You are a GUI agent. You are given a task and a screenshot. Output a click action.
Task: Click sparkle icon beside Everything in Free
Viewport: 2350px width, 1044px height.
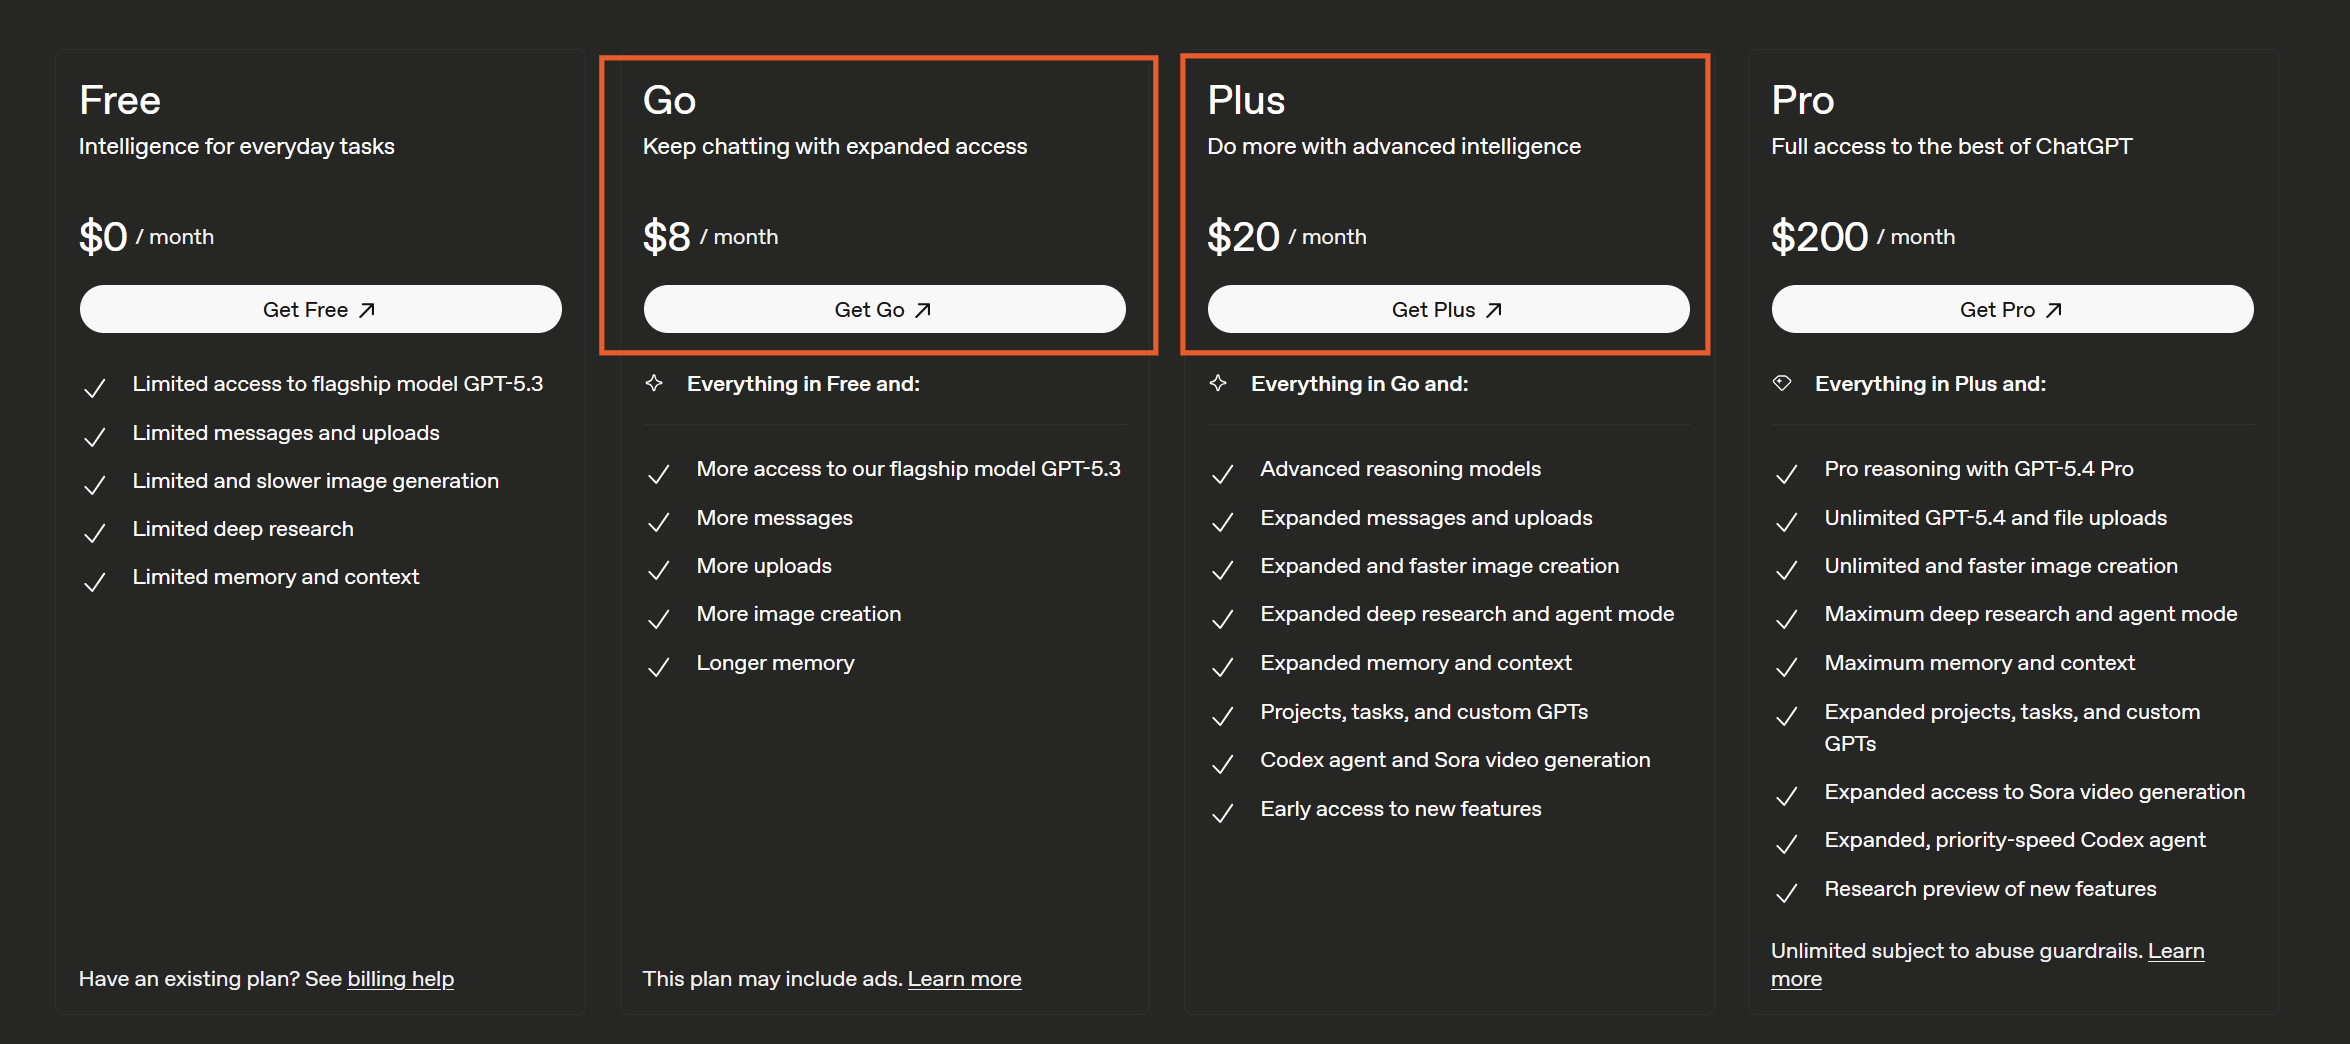[654, 383]
